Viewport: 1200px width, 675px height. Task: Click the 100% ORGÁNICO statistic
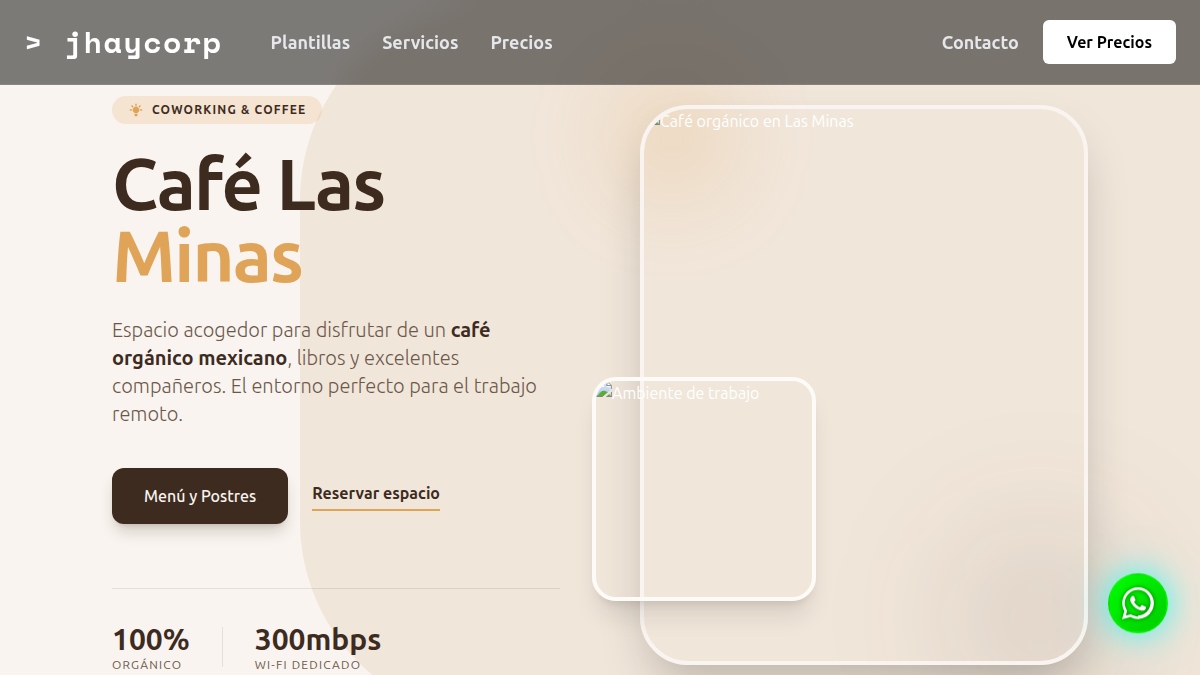(x=151, y=645)
